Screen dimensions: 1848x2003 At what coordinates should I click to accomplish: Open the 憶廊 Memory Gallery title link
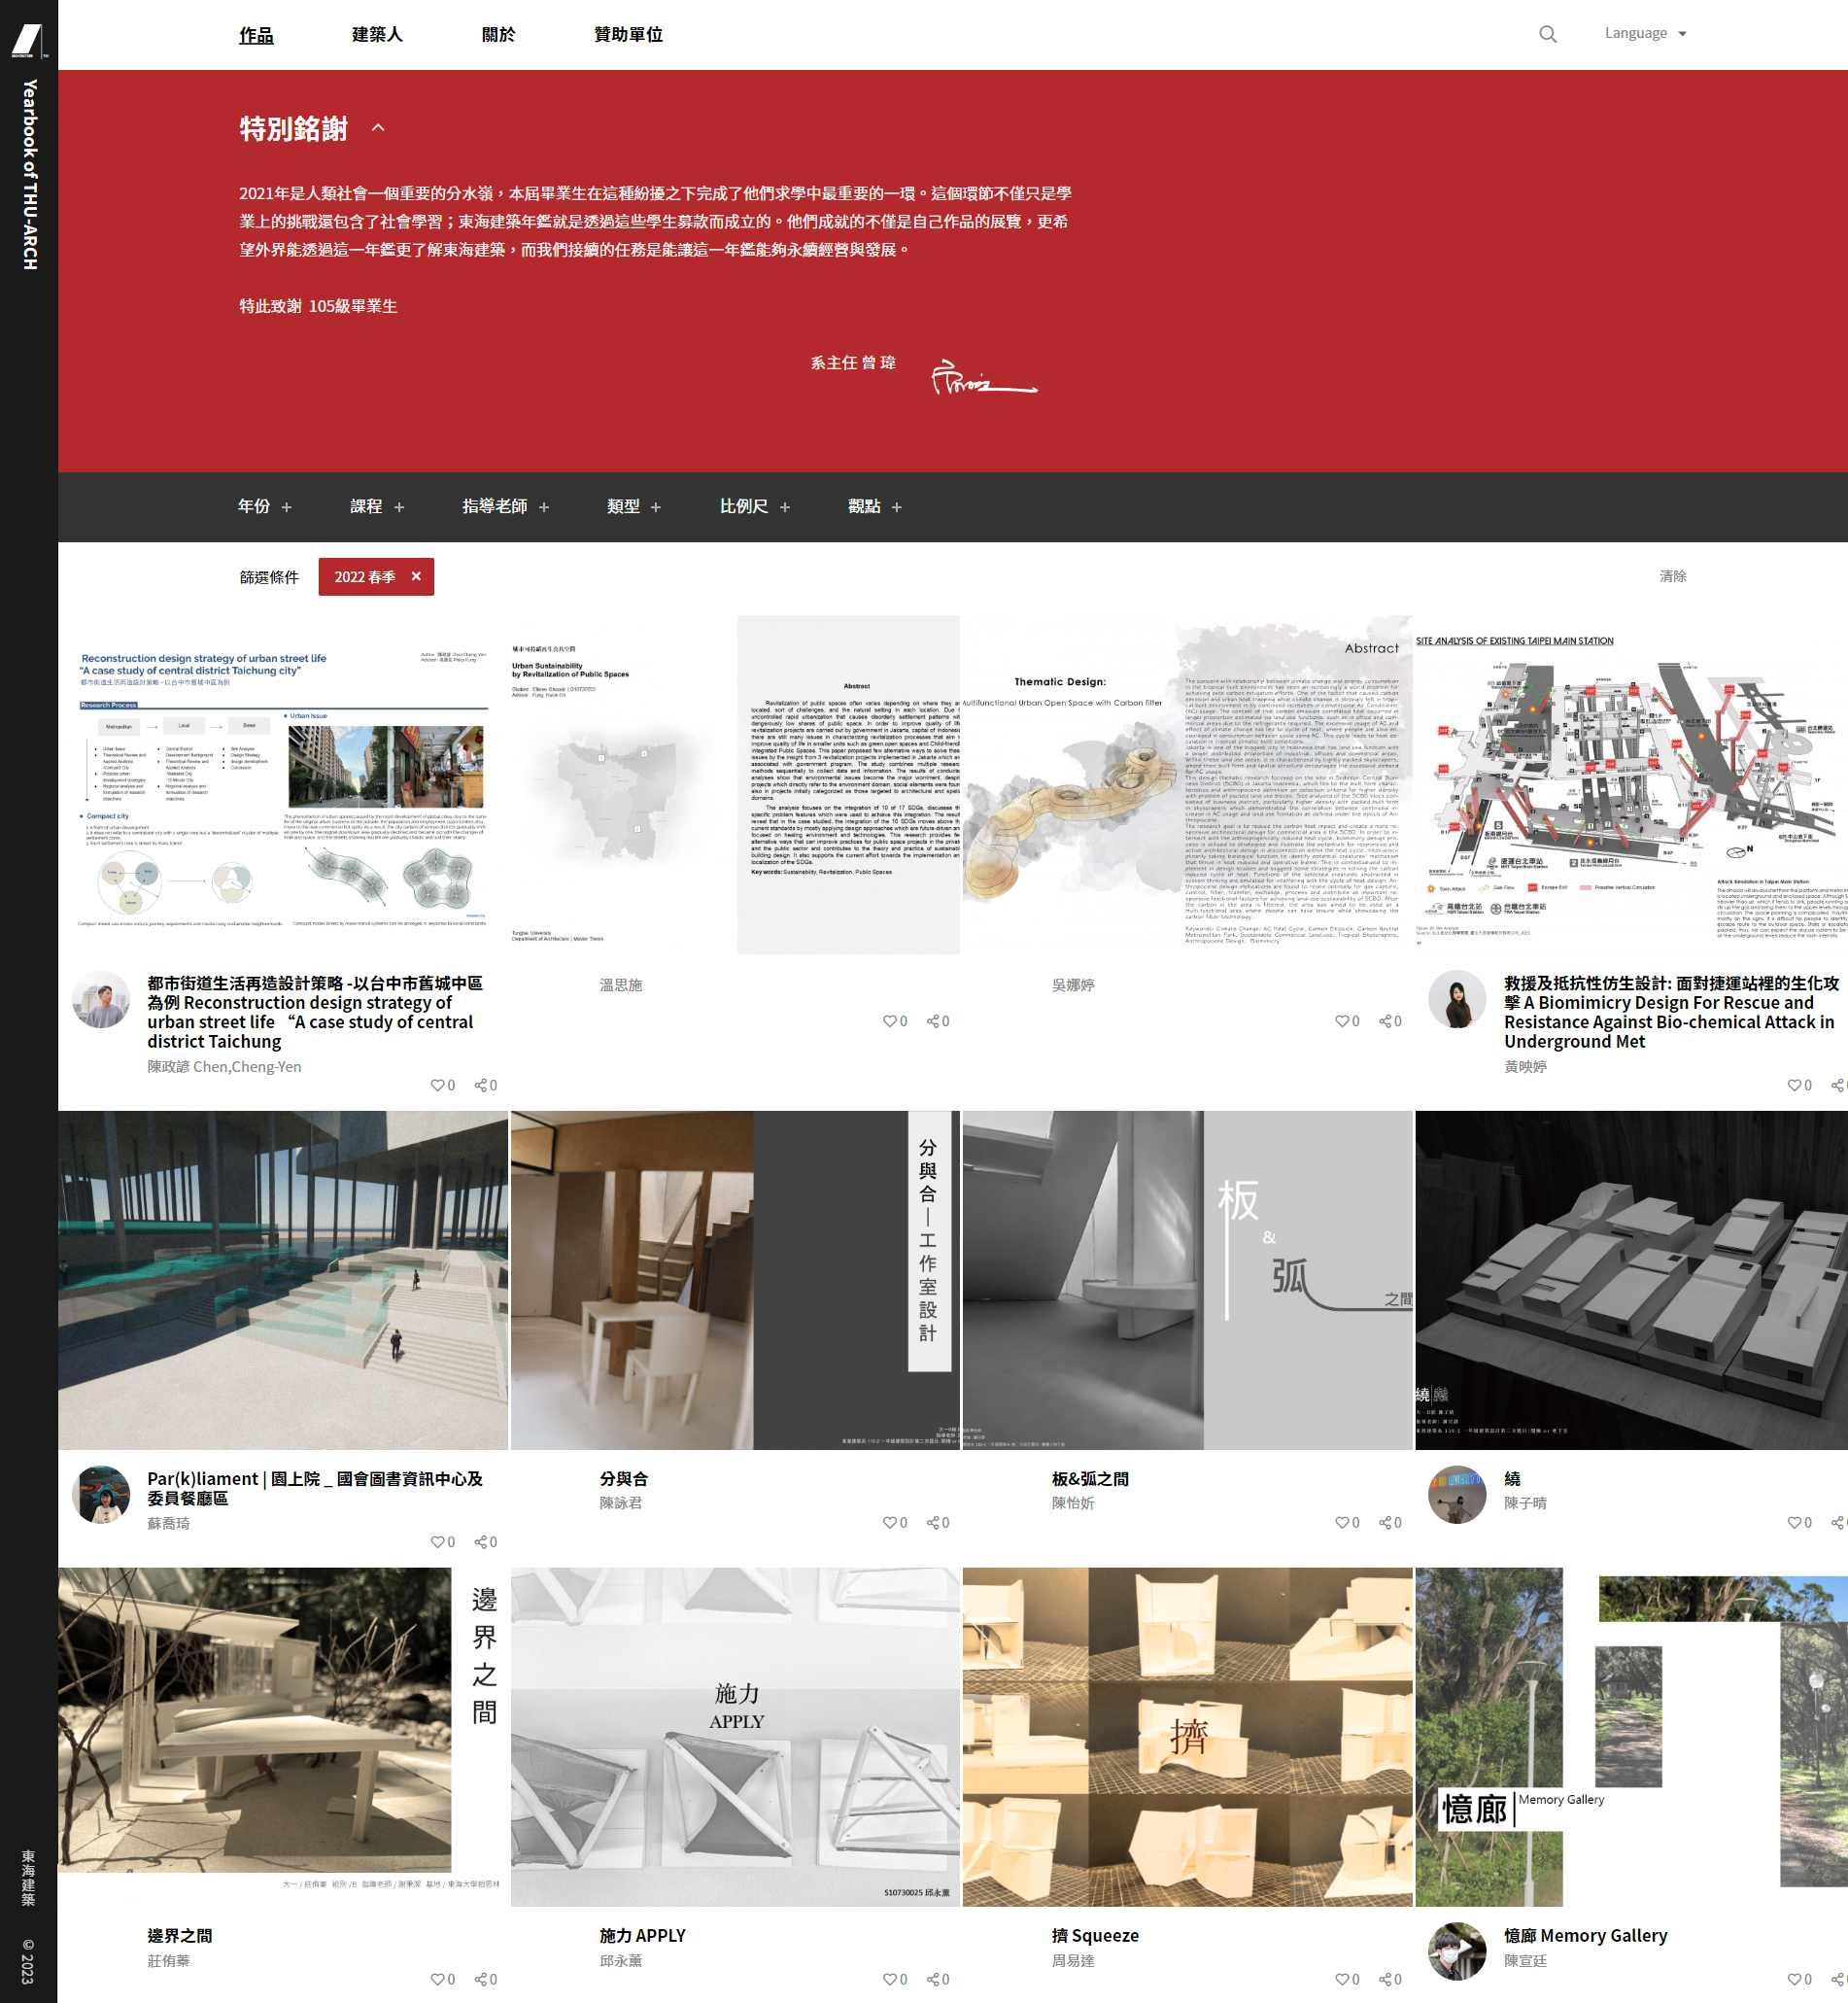point(1585,1935)
